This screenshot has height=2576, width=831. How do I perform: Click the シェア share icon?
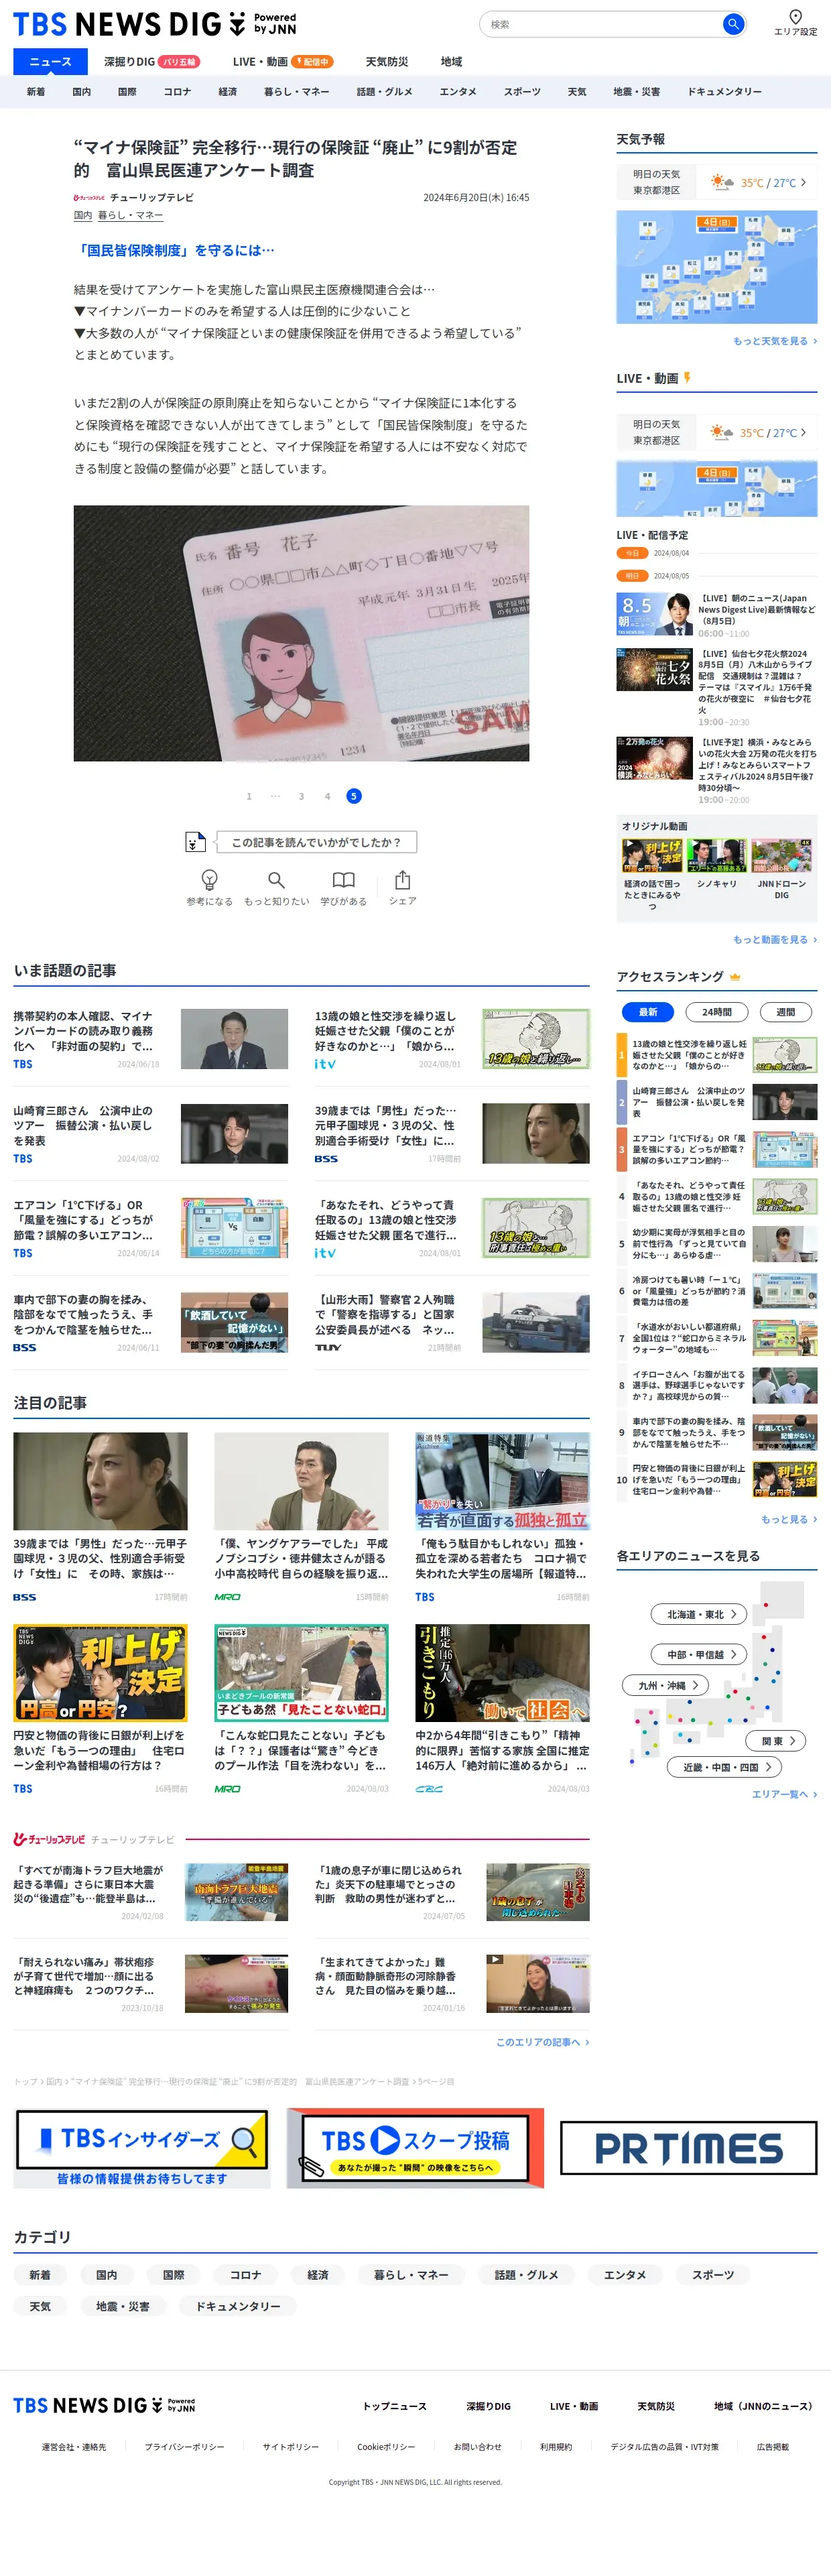[402, 880]
